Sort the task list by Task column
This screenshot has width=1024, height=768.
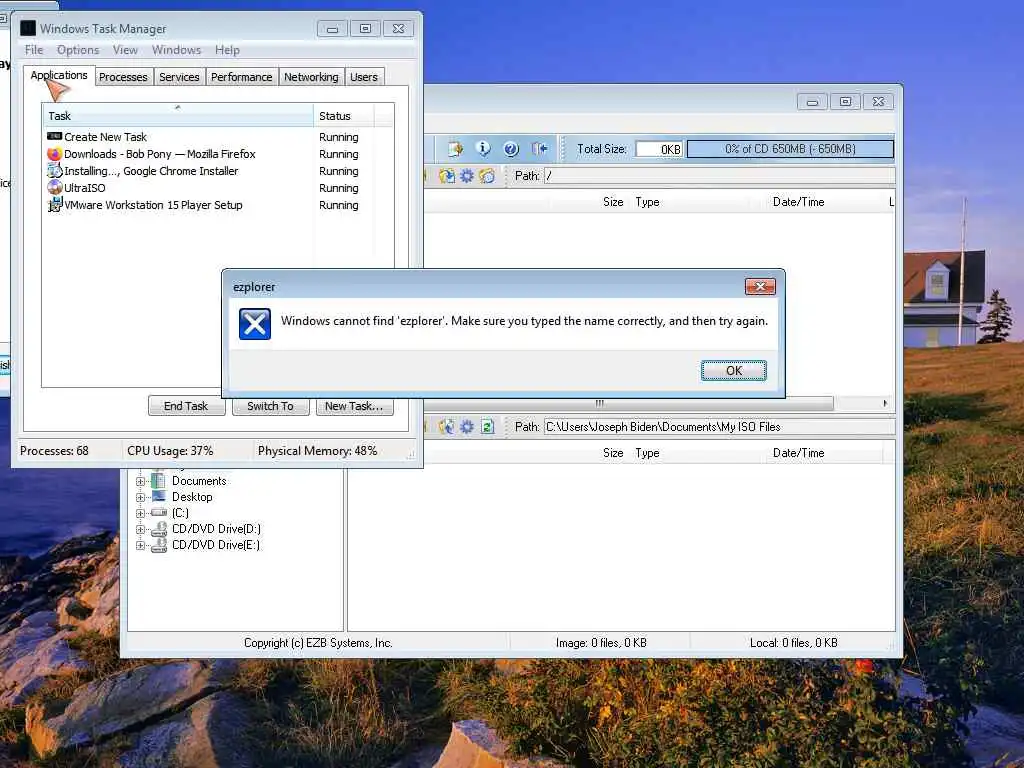click(x=178, y=116)
